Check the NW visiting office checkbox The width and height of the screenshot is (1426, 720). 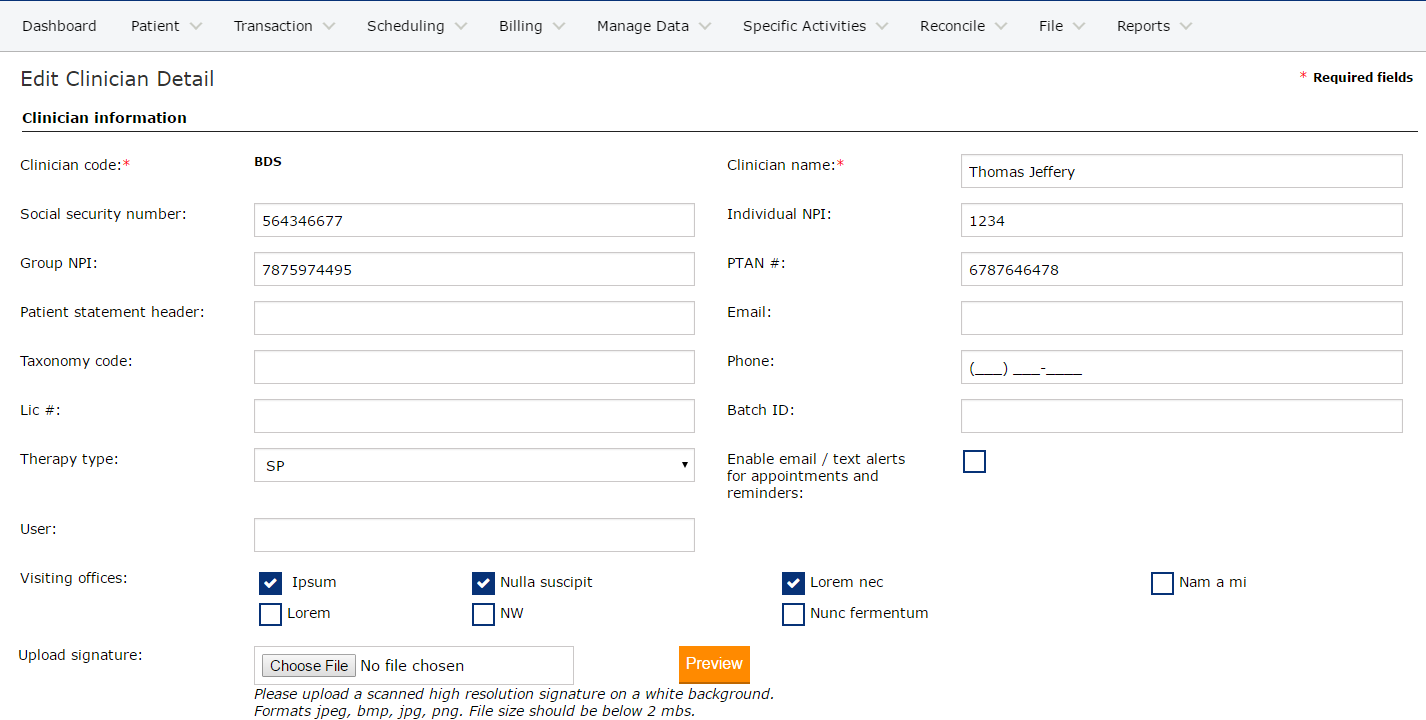click(x=483, y=614)
